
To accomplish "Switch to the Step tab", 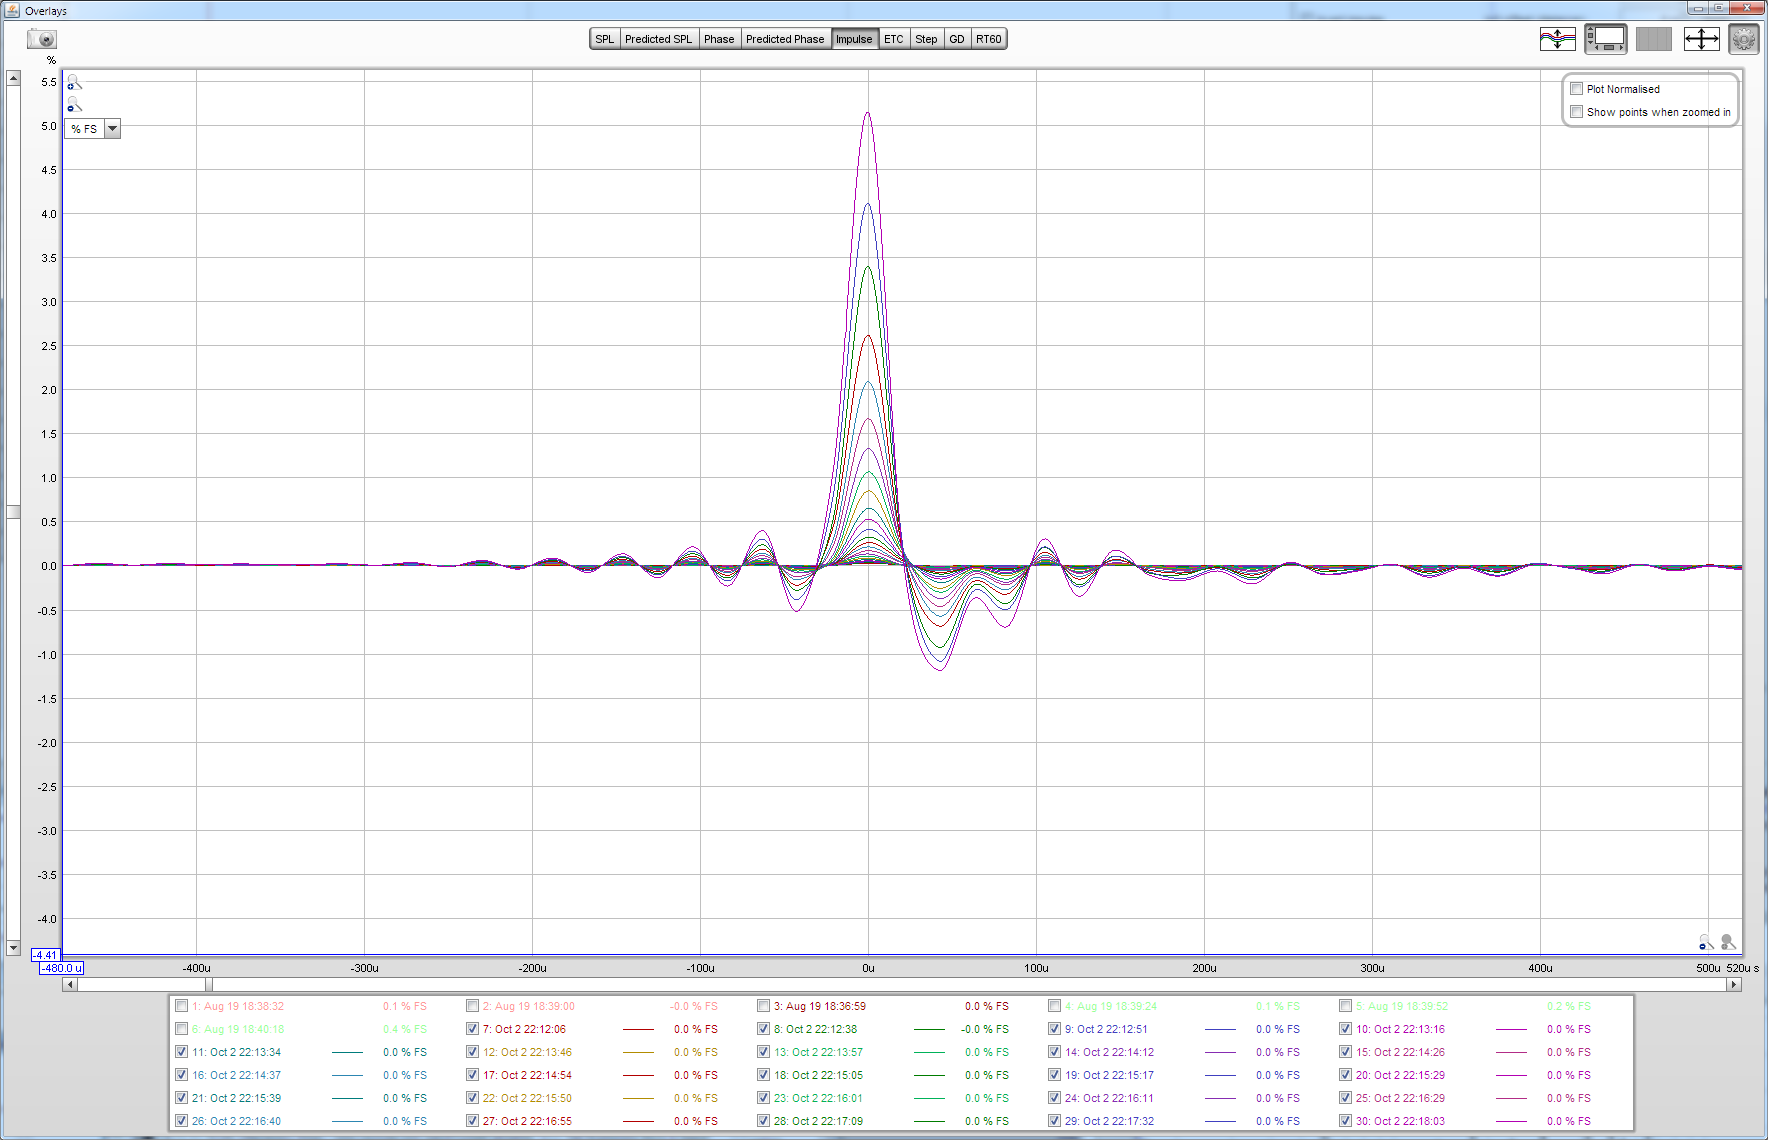I will click(927, 39).
